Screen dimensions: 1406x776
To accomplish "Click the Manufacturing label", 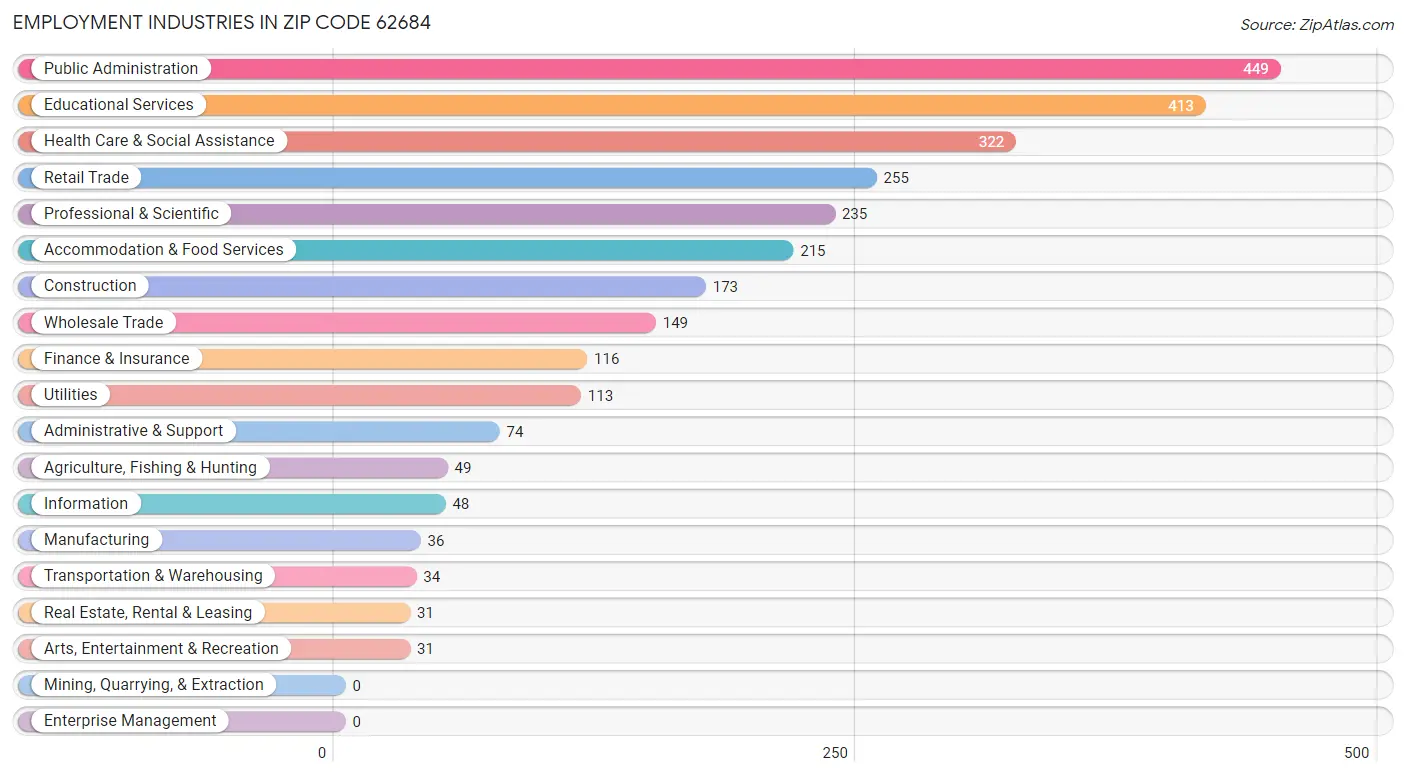I will pos(96,540).
